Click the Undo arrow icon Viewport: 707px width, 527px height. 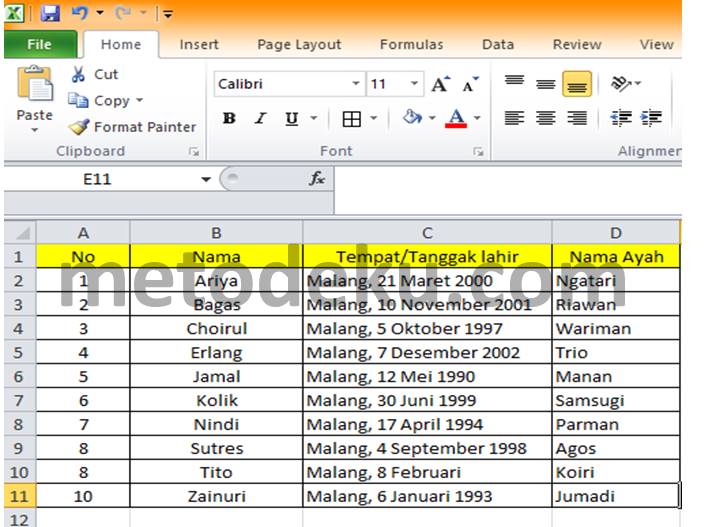tap(80, 13)
